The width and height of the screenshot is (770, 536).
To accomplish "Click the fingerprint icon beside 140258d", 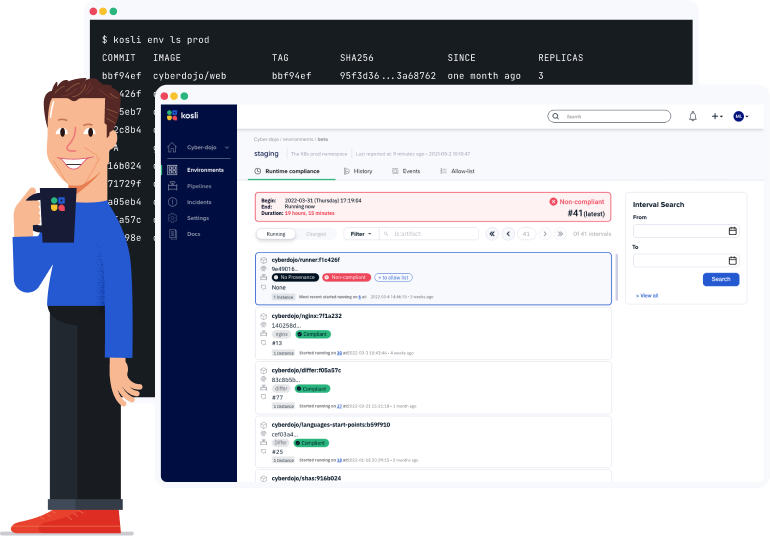I will (x=263, y=325).
